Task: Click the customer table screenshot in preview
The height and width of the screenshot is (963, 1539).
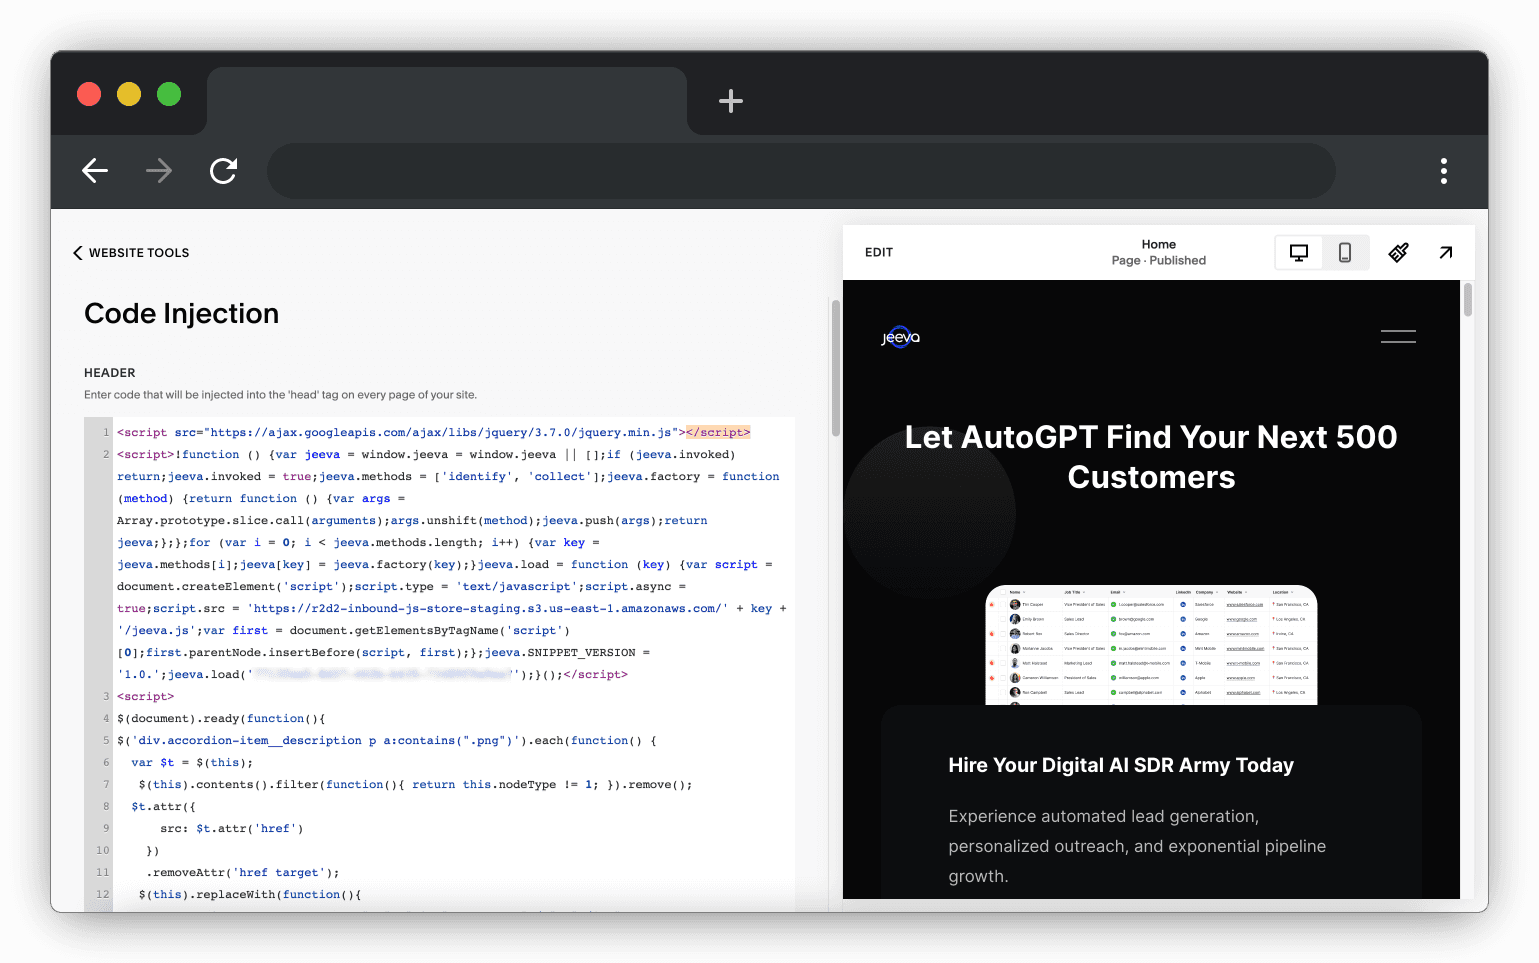Action: tap(1151, 645)
